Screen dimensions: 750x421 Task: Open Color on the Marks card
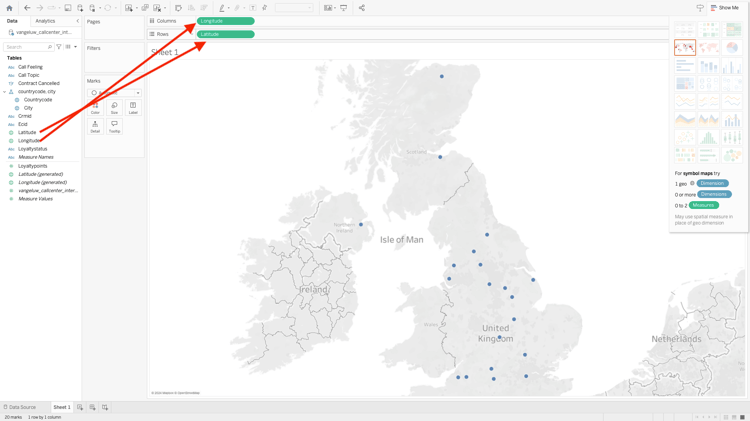click(x=95, y=108)
